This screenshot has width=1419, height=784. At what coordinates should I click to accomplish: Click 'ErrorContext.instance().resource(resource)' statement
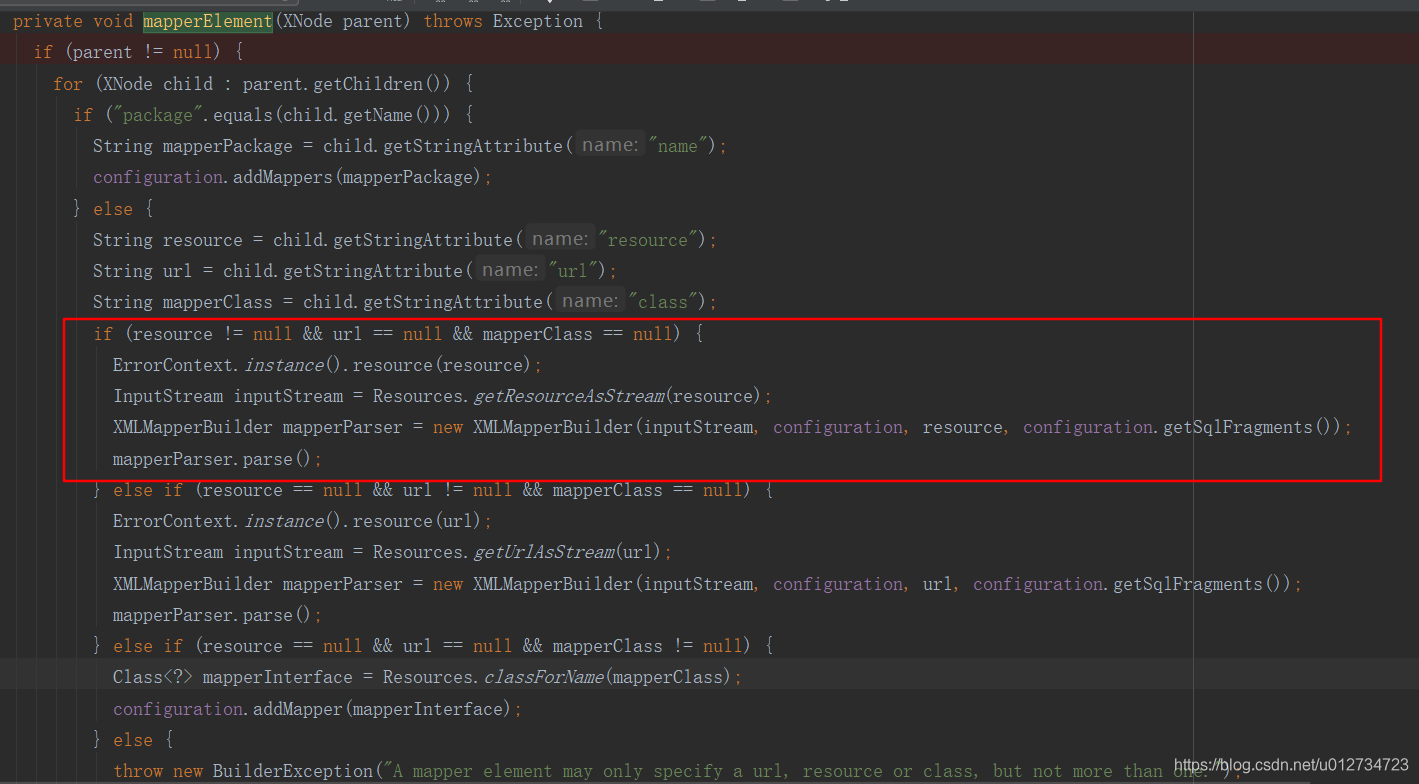(327, 365)
